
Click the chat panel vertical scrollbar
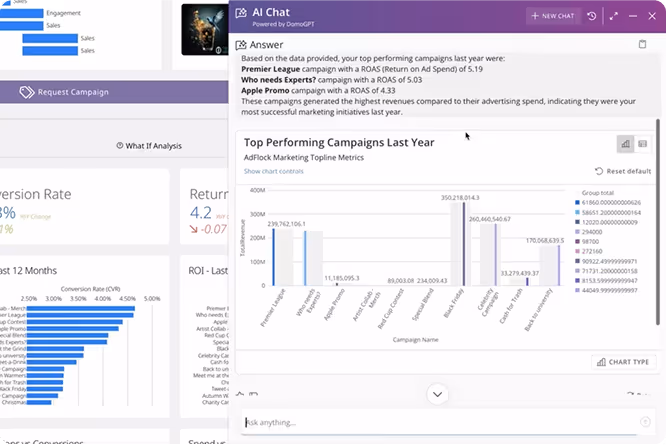pyautogui.click(x=658, y=222)
